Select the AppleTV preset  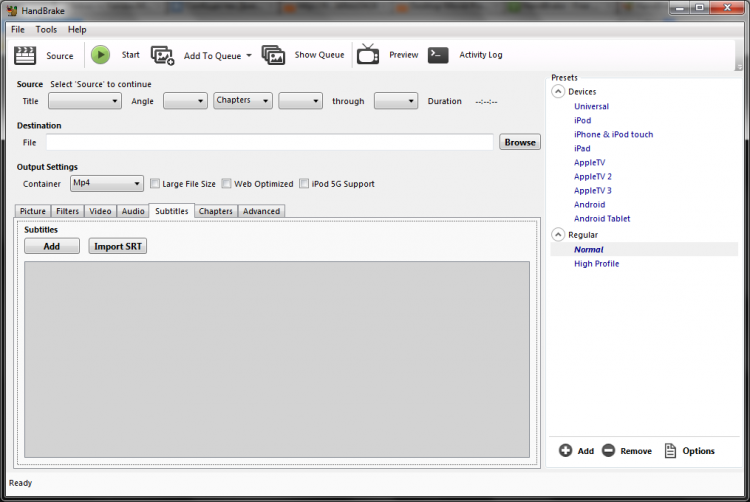tap(589, 163)
